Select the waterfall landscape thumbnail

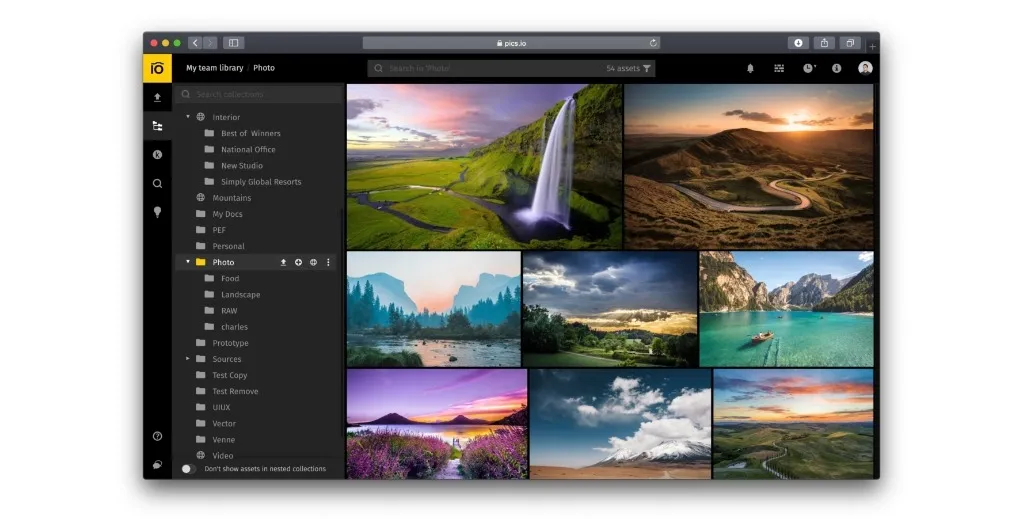(485, 166)
